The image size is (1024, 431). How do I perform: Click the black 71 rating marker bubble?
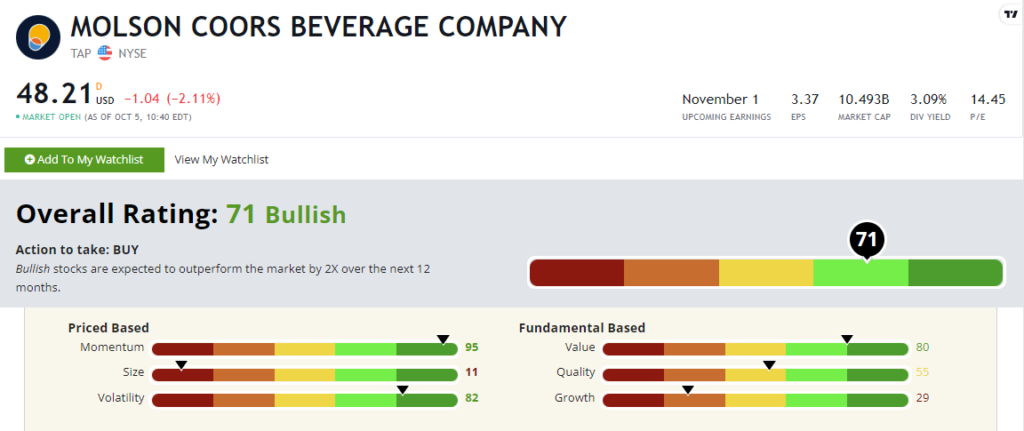(866, 240)
